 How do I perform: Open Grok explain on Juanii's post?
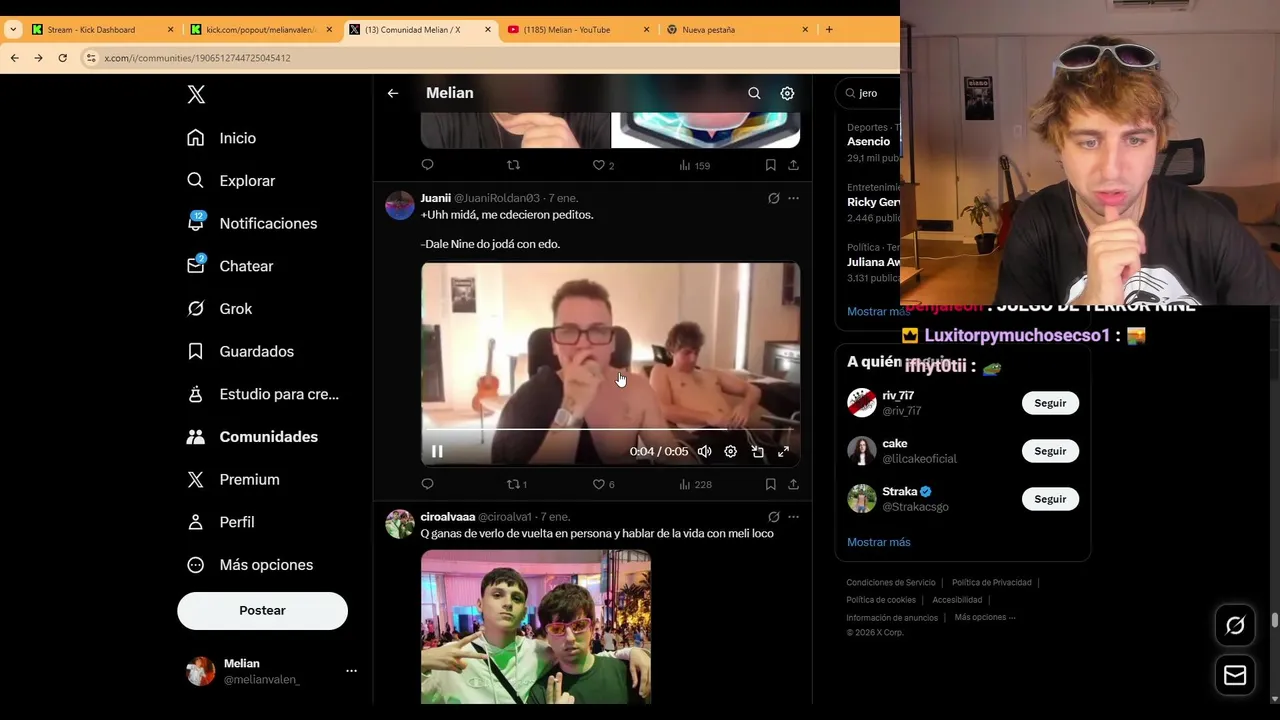[773, 198]
